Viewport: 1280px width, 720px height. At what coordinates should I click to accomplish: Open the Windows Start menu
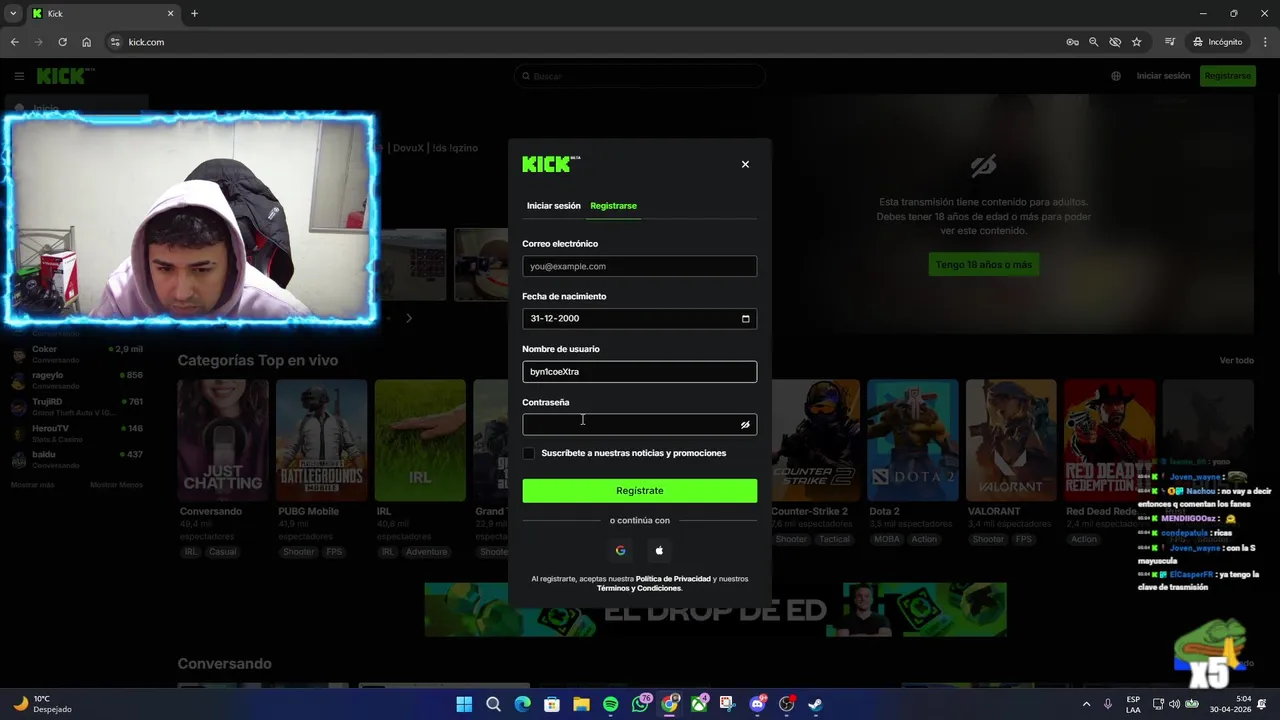point(464,704)
